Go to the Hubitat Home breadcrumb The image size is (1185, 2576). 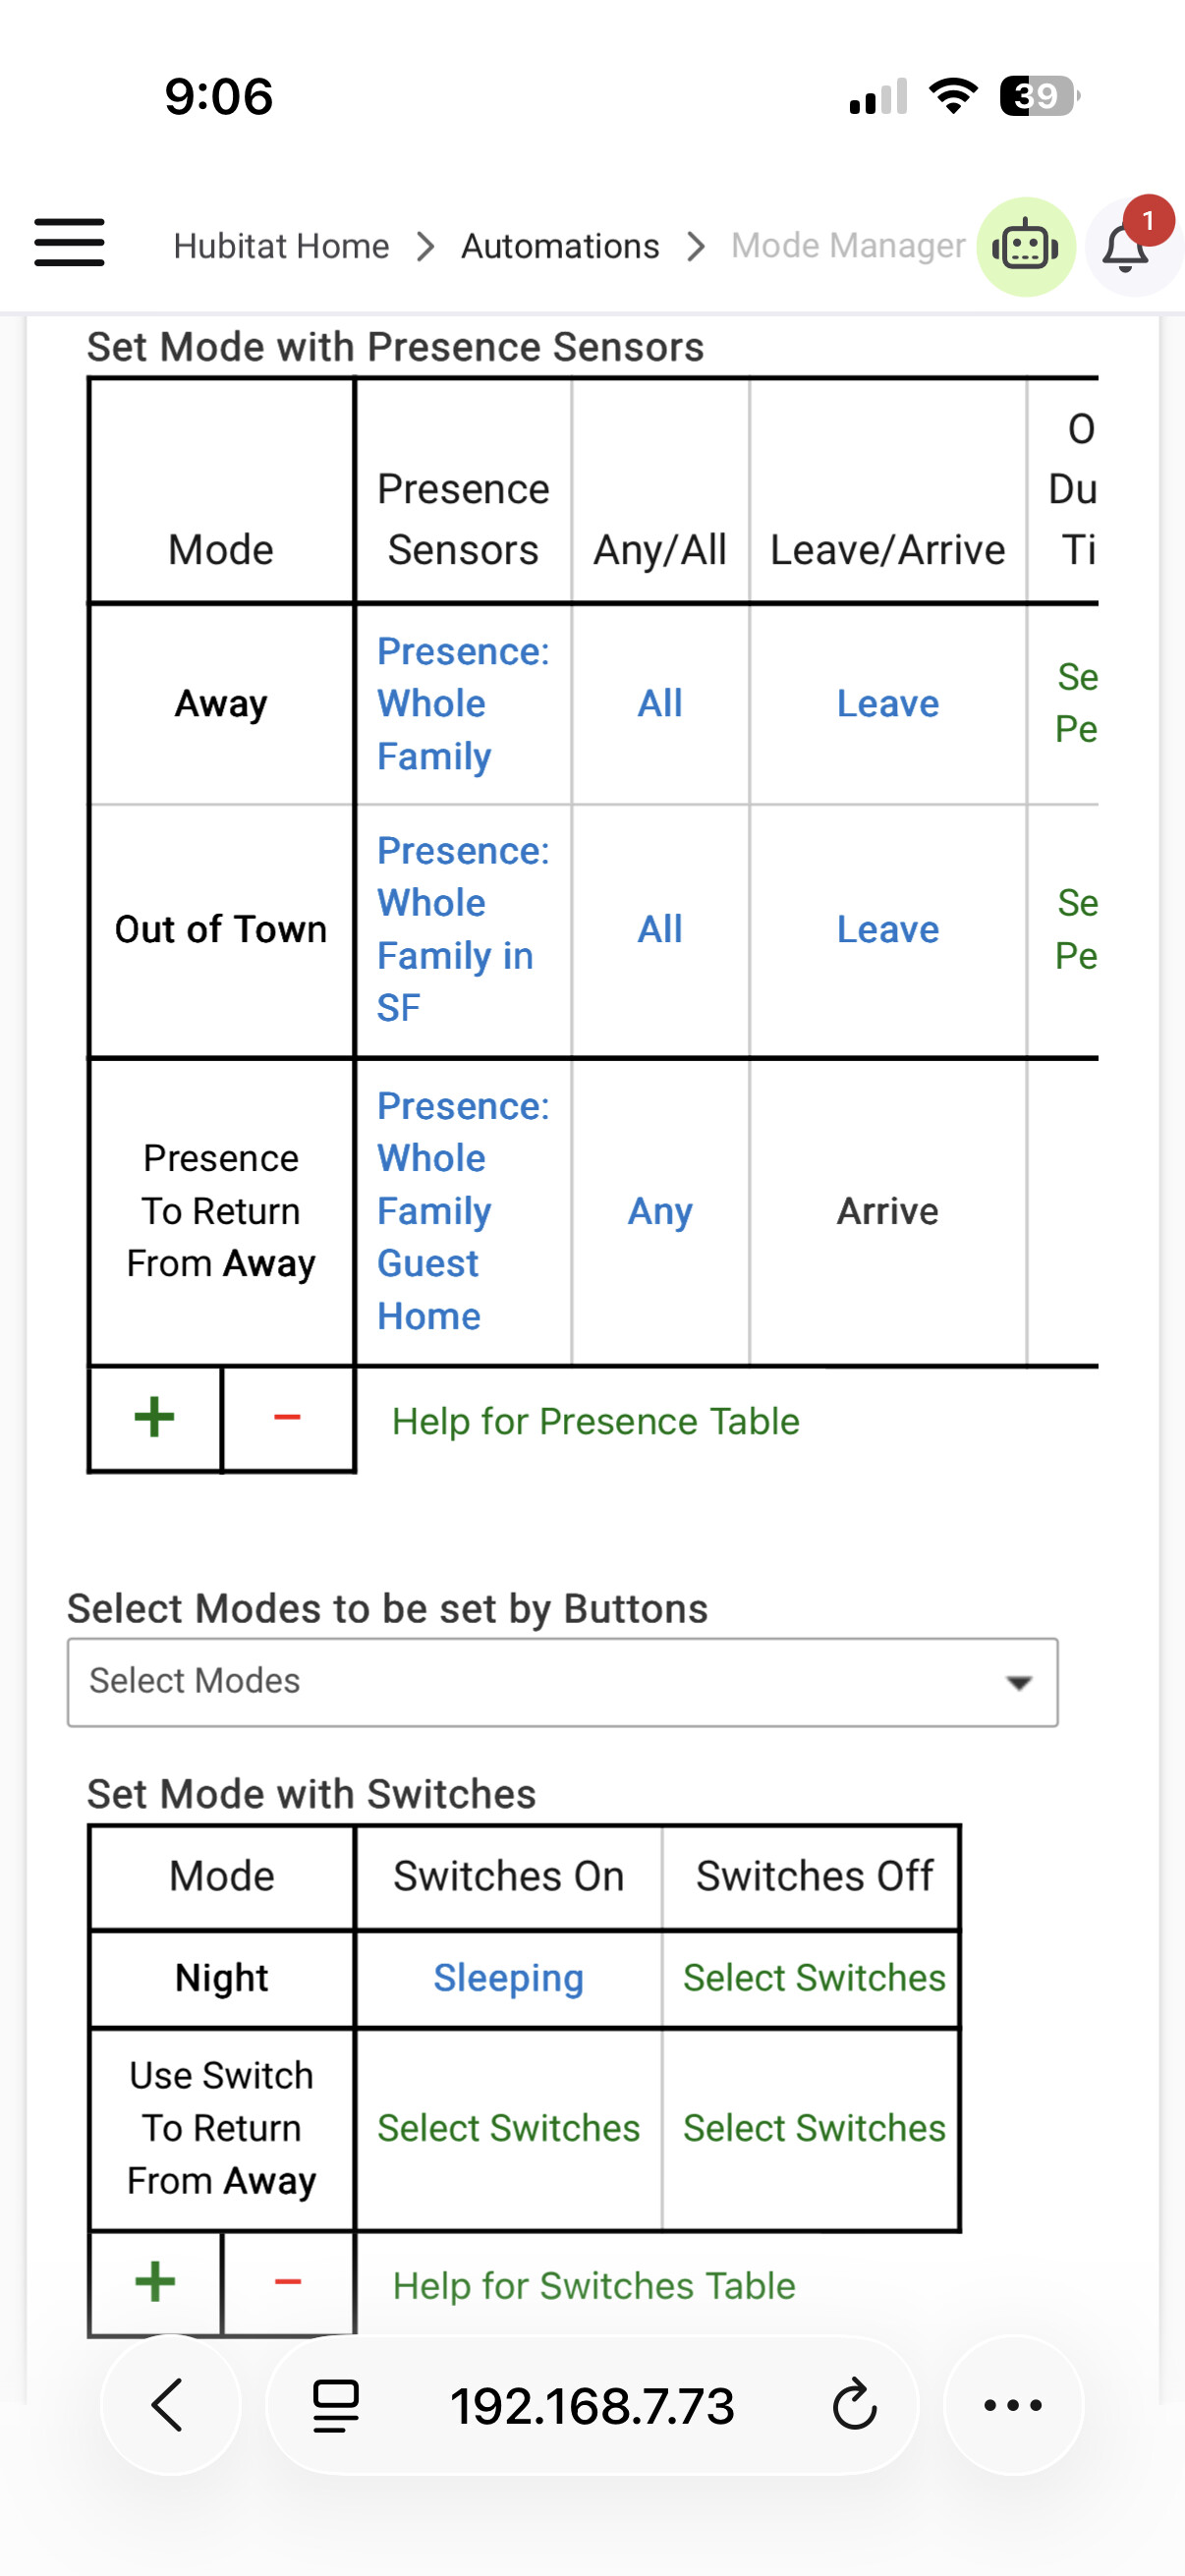pyautogui.click(x=281, y=246)
